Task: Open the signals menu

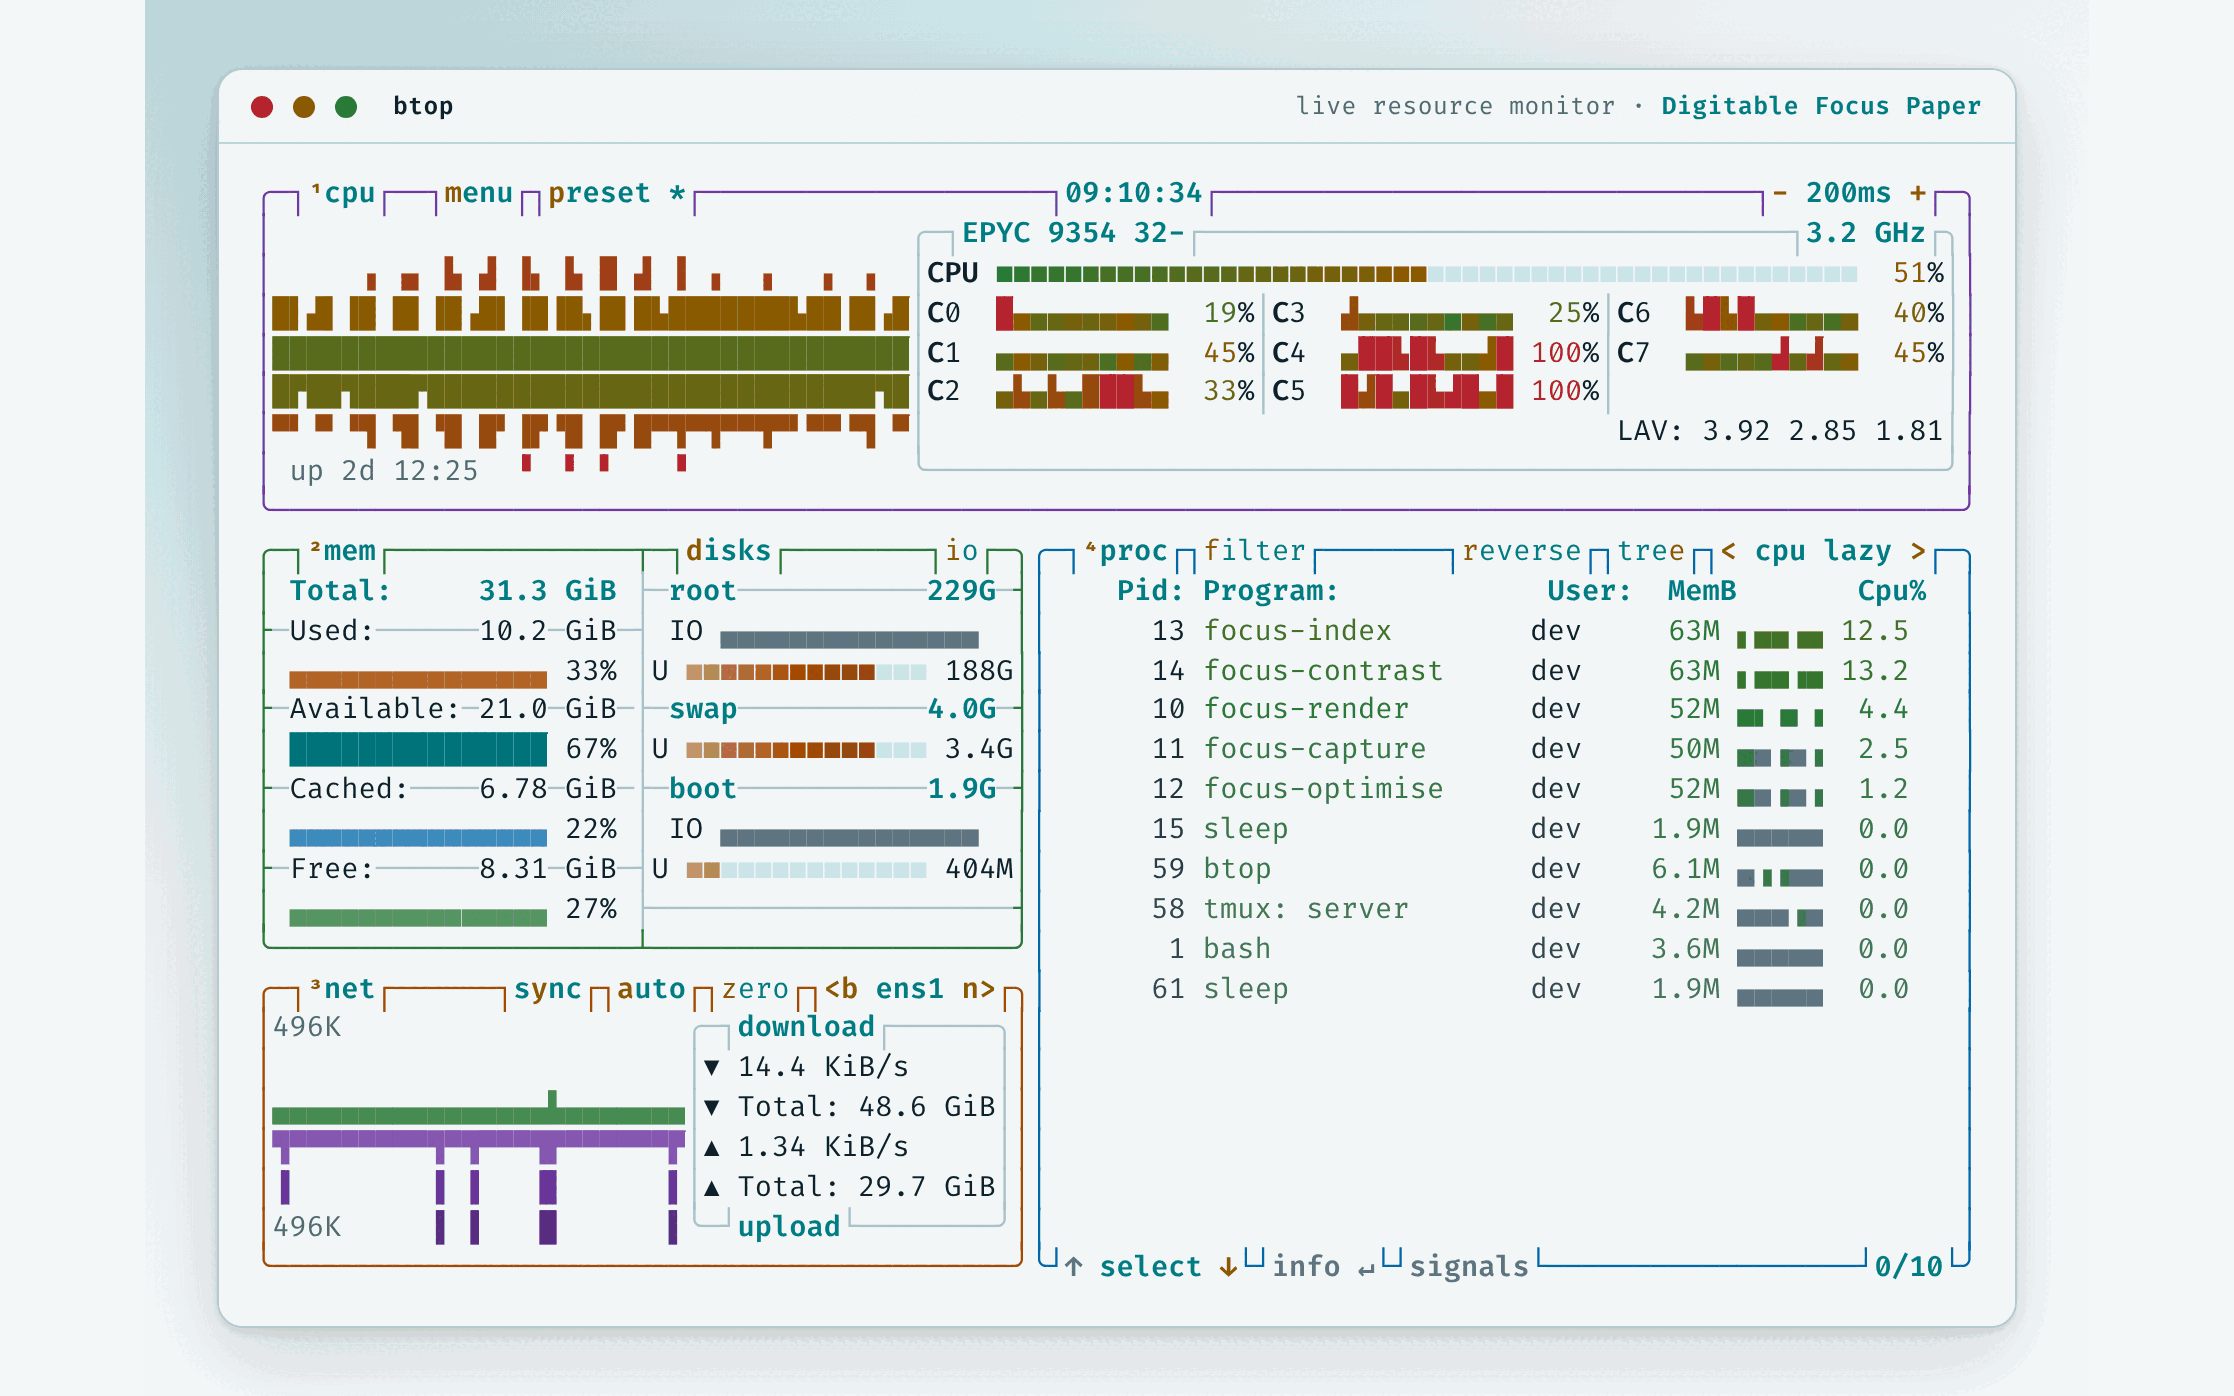Action: [1469, 1267]
